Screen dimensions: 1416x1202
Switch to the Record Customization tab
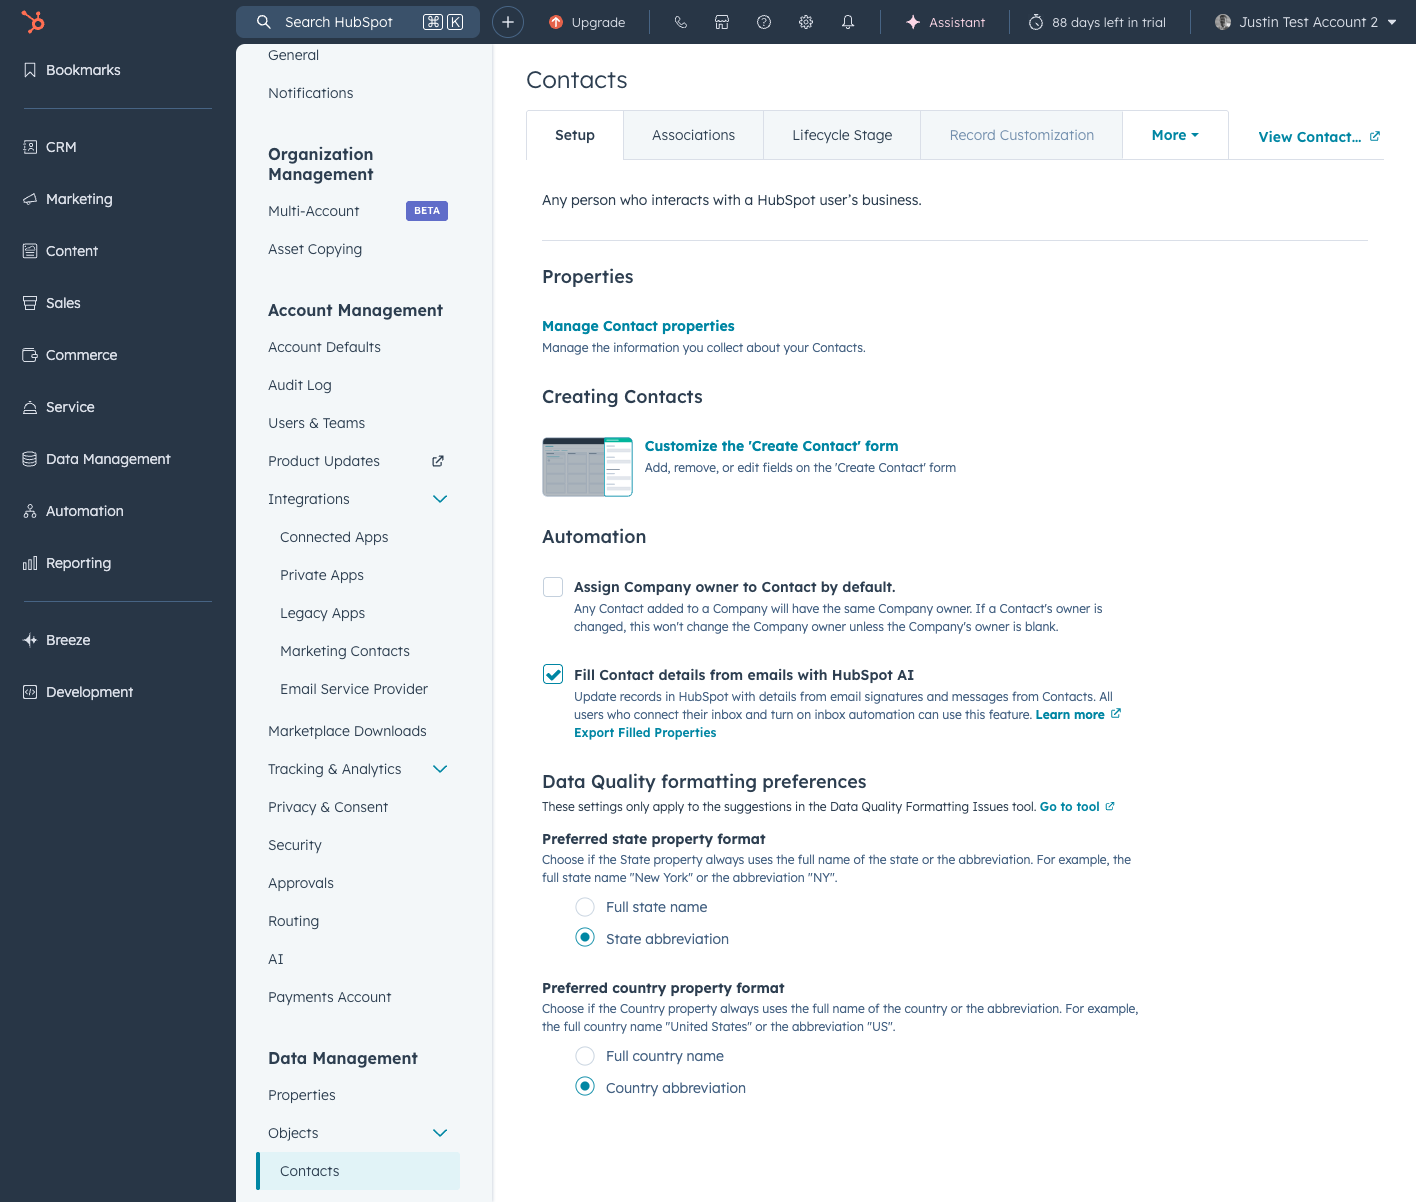tap(1022, 135)
